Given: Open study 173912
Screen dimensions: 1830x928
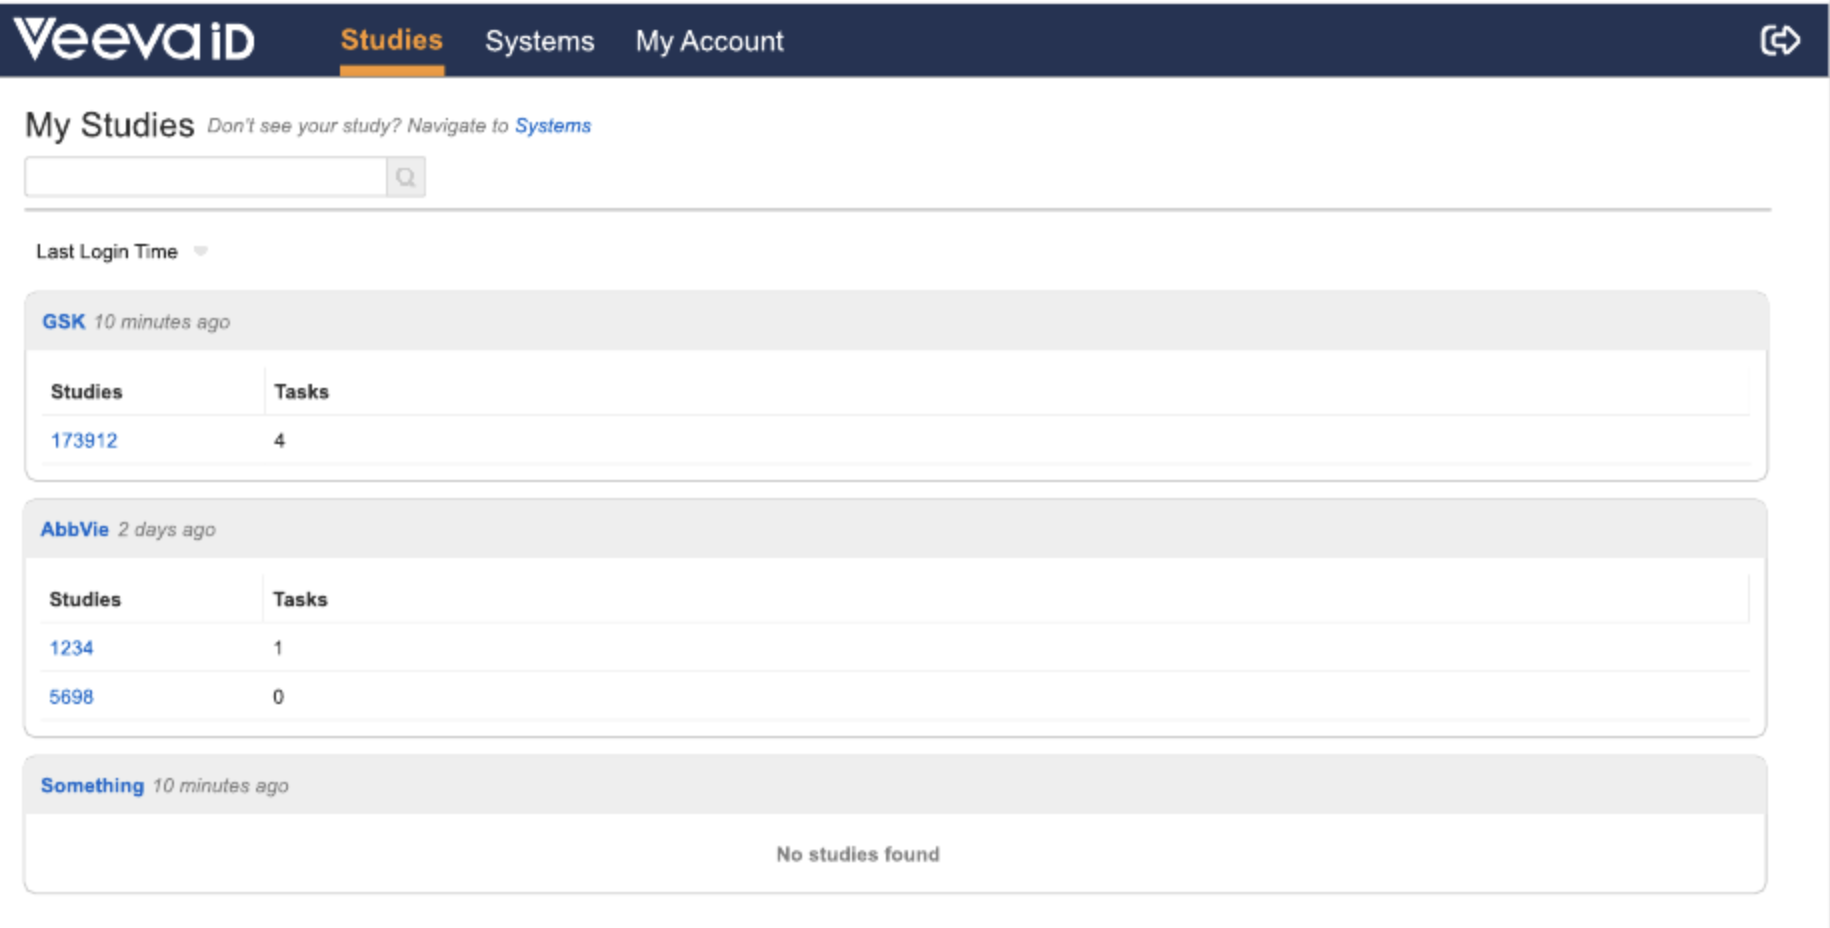Looking at the screenshot, I should point(84,440).
